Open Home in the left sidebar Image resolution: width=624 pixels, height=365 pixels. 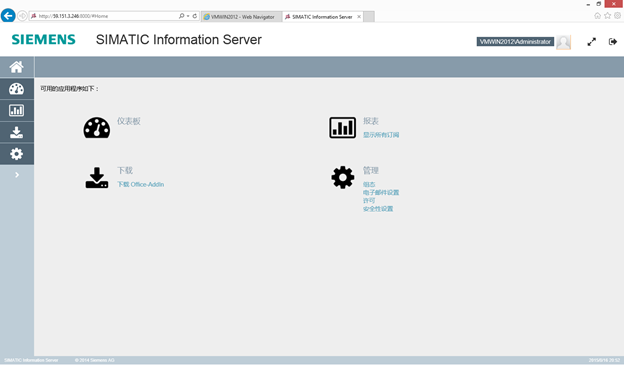click(17, 67)
